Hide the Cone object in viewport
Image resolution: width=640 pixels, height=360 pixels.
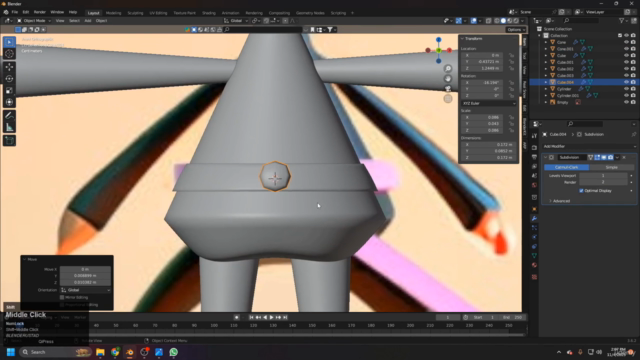pos(626,42)
